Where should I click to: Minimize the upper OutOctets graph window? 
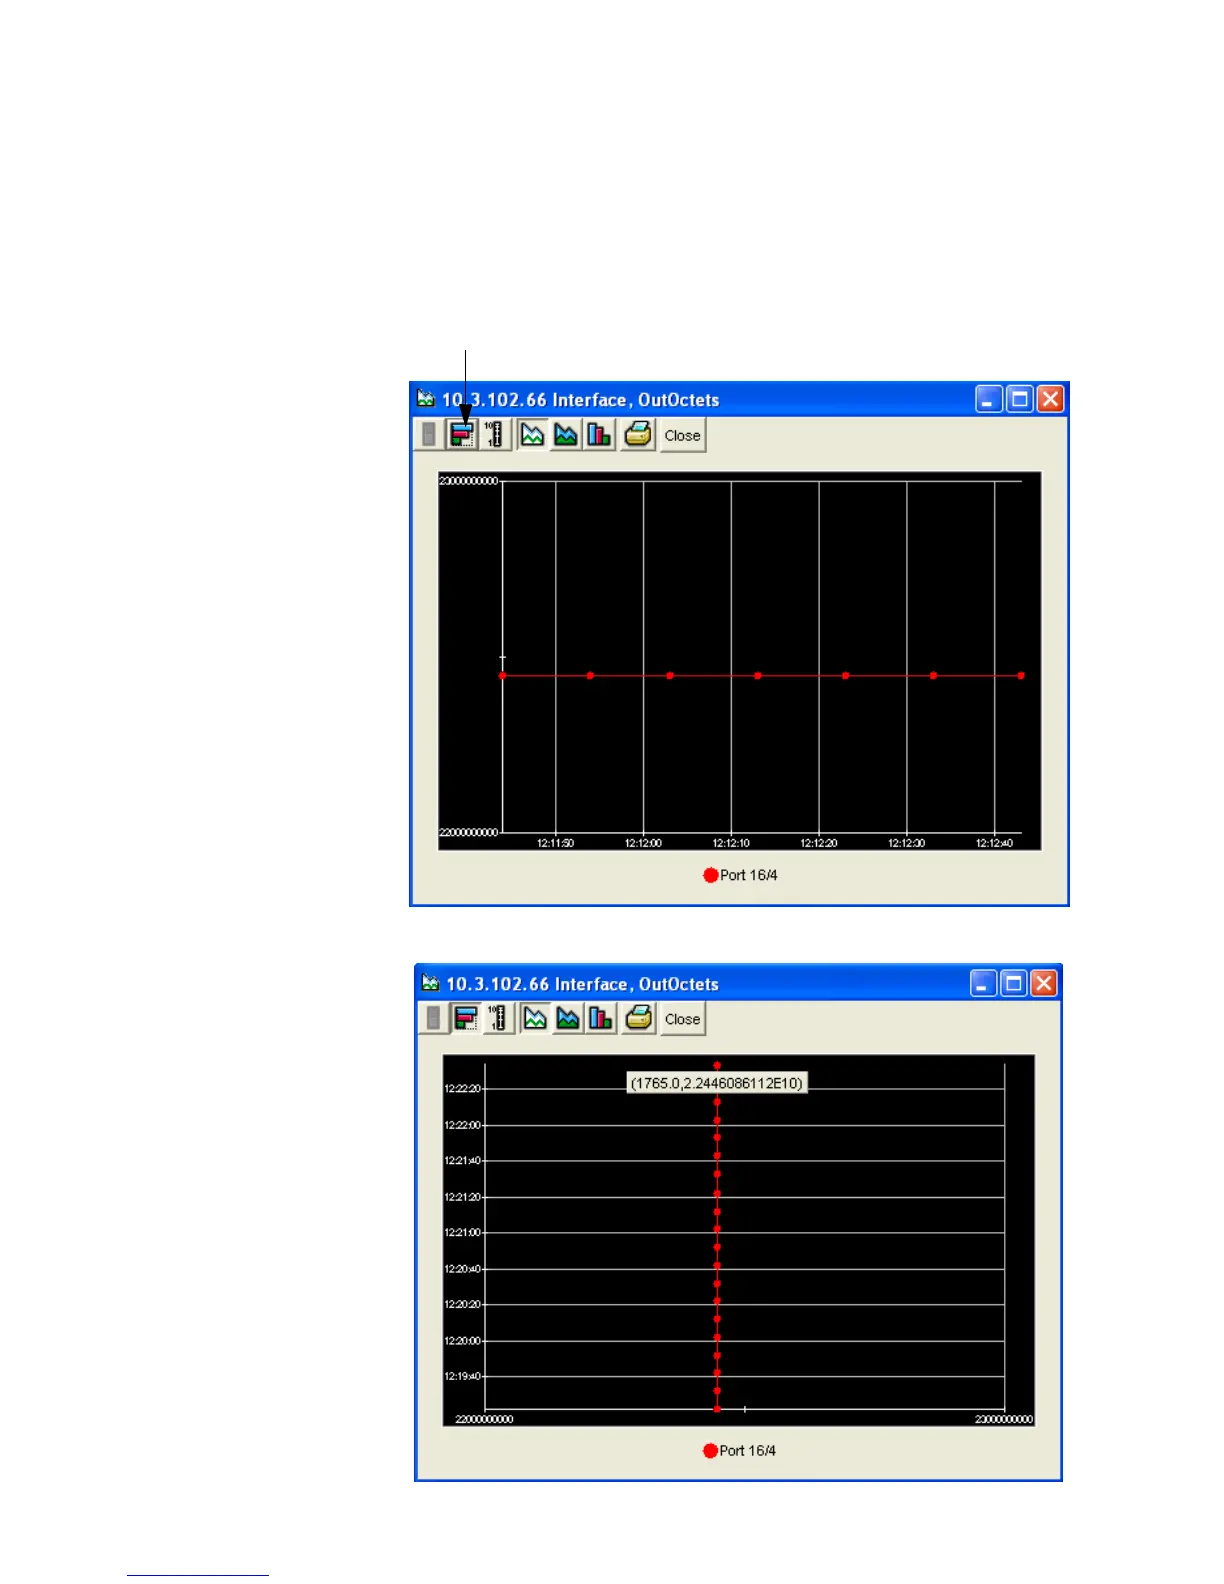click(x=989, y=399)
